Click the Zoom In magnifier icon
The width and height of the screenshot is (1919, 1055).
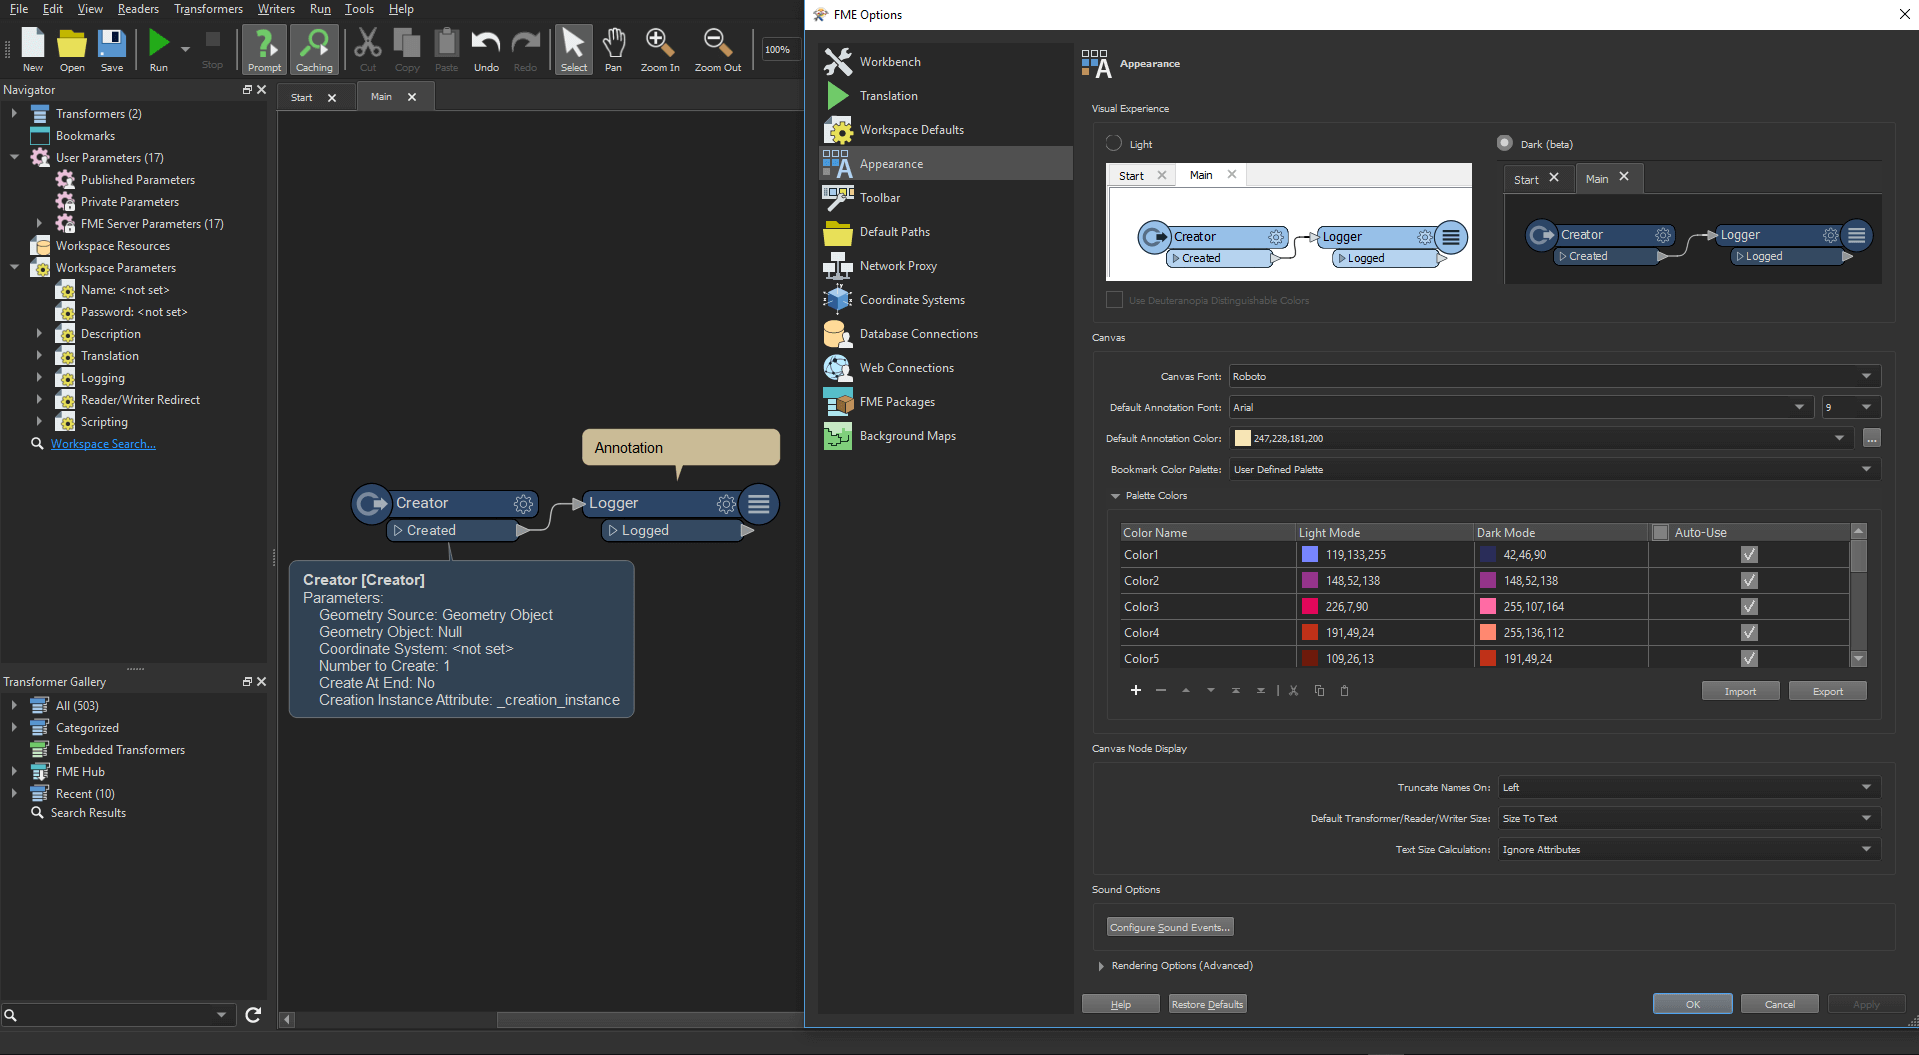[660, 49]
